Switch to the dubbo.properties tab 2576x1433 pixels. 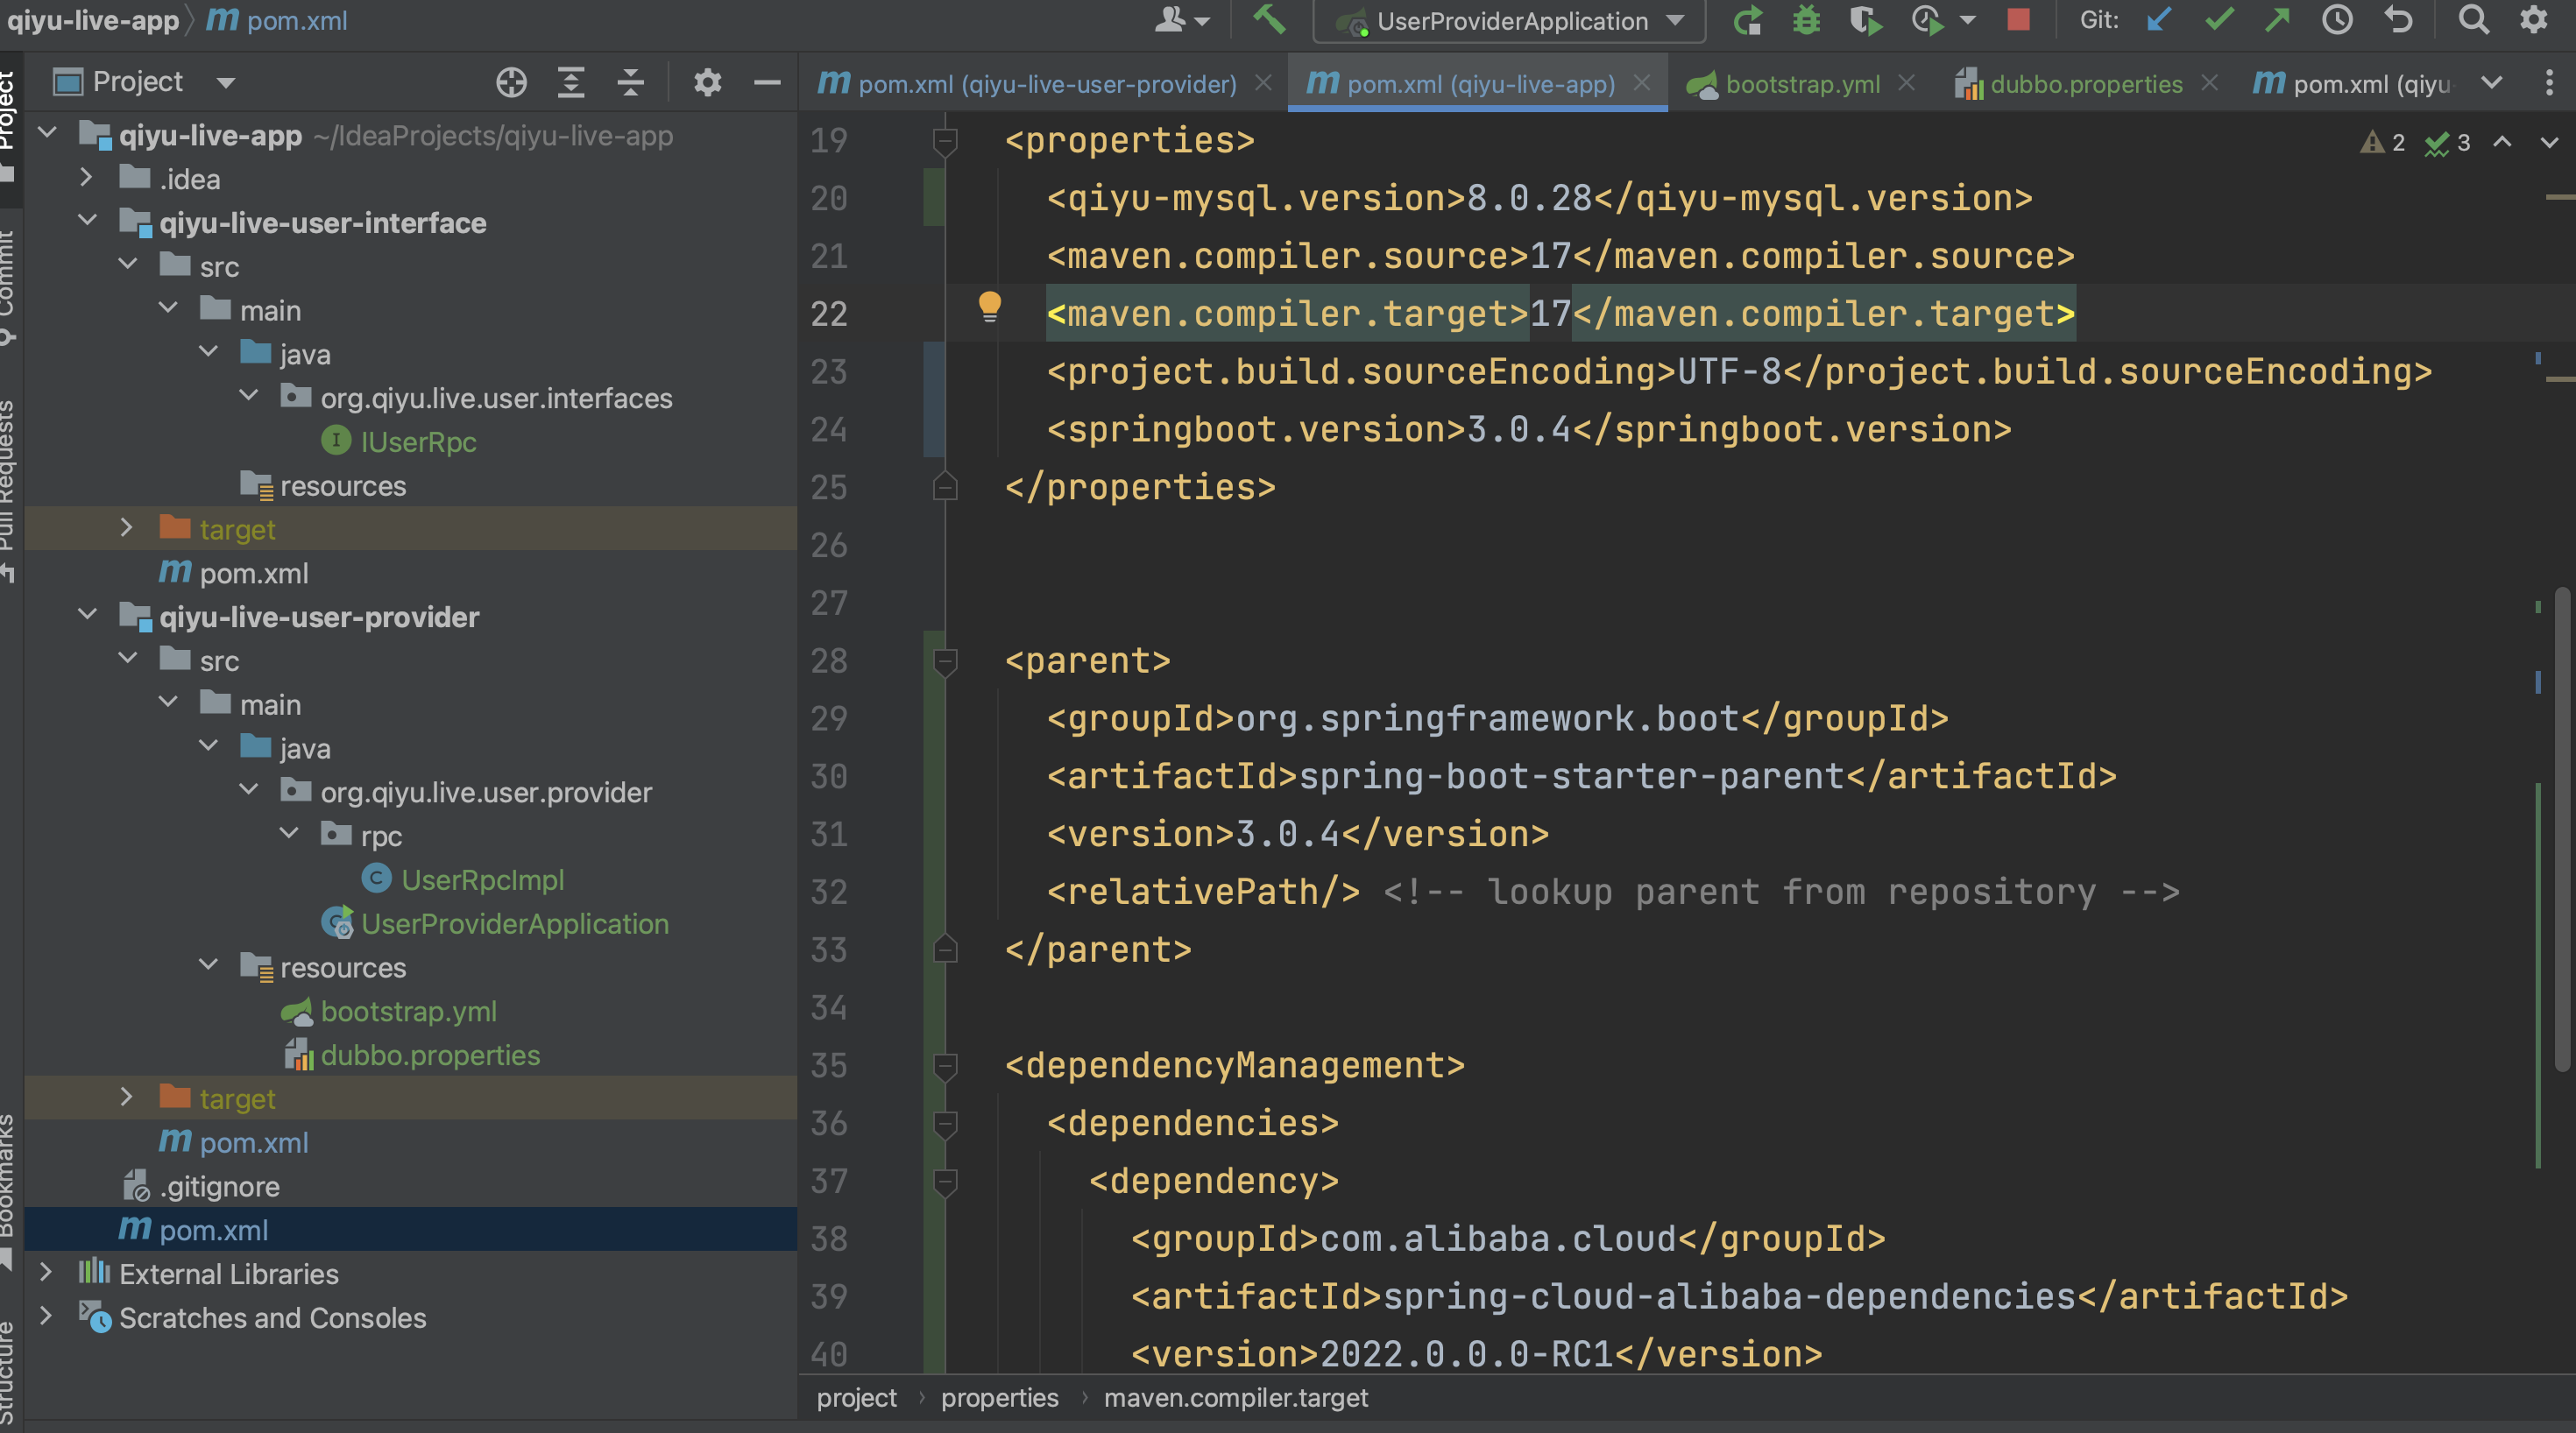(x=2085, y=84)
